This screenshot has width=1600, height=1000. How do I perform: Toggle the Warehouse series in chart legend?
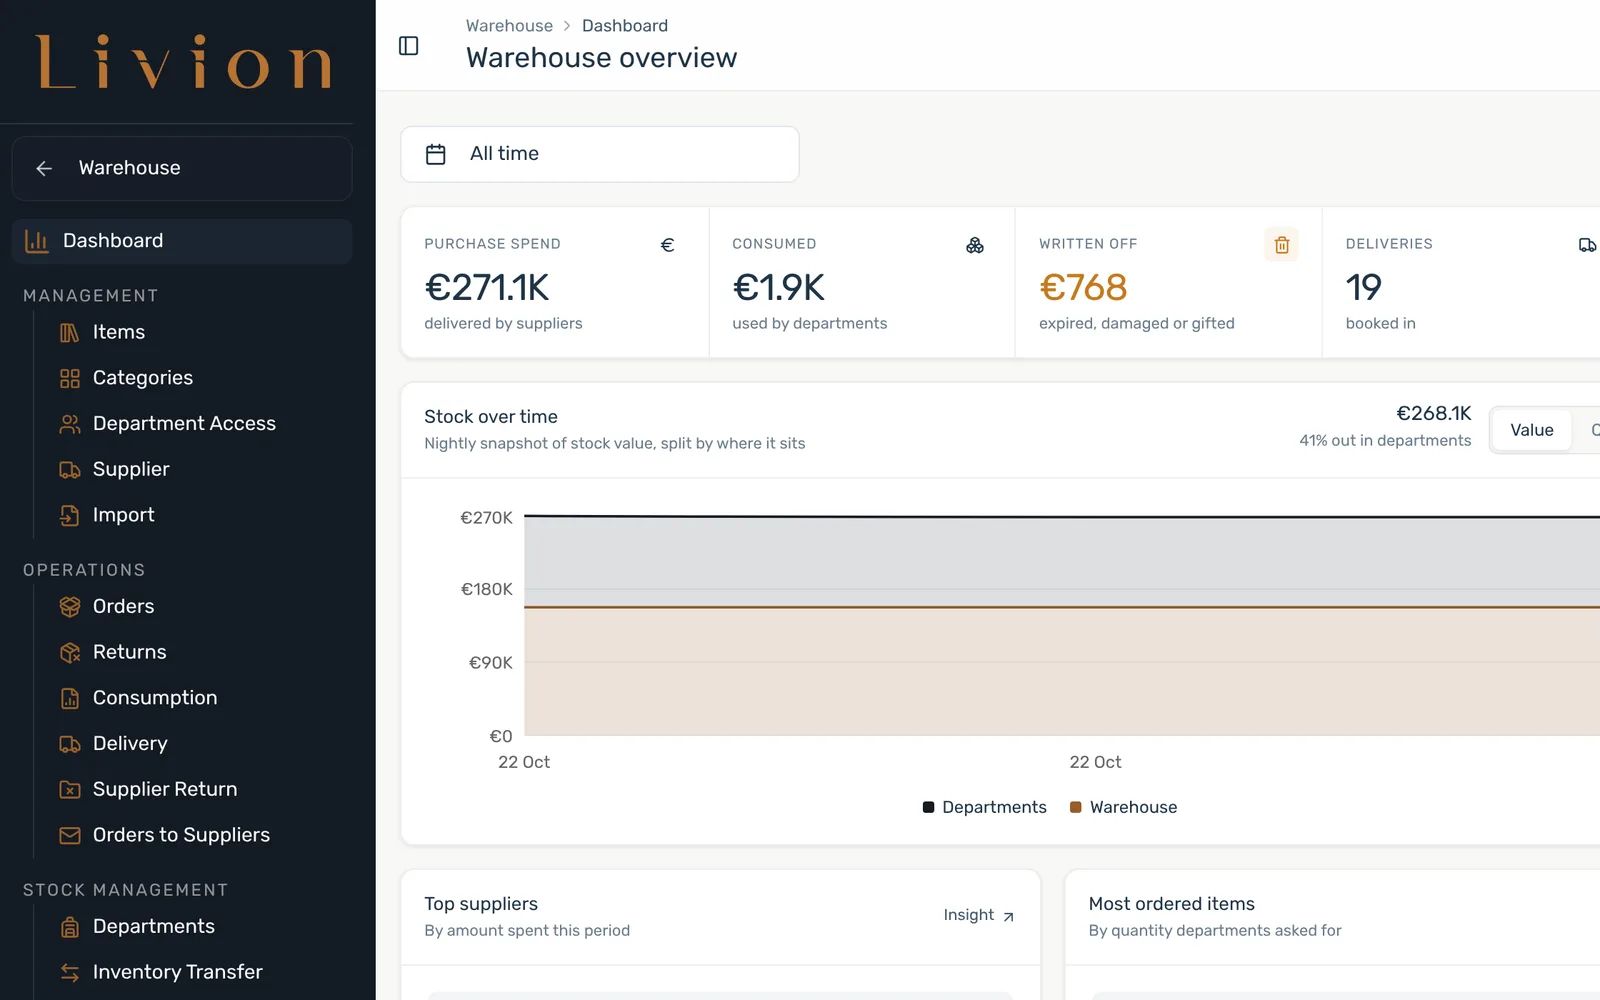[x=1123, y=807]
